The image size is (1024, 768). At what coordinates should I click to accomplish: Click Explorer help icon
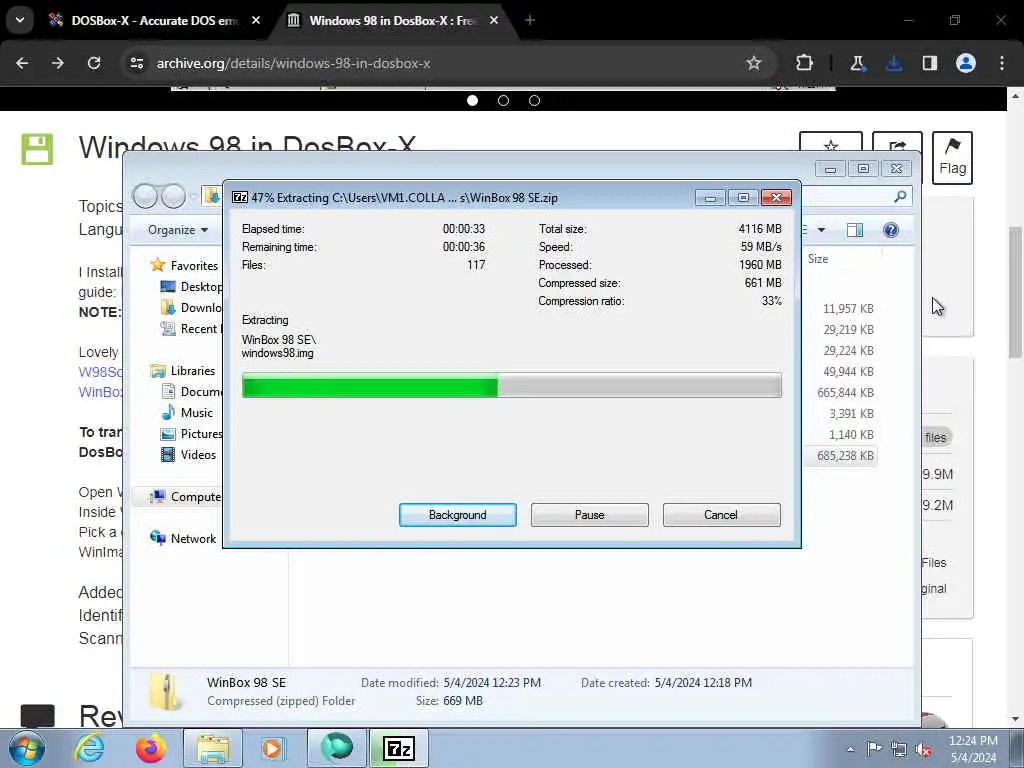tap(891, 230)
